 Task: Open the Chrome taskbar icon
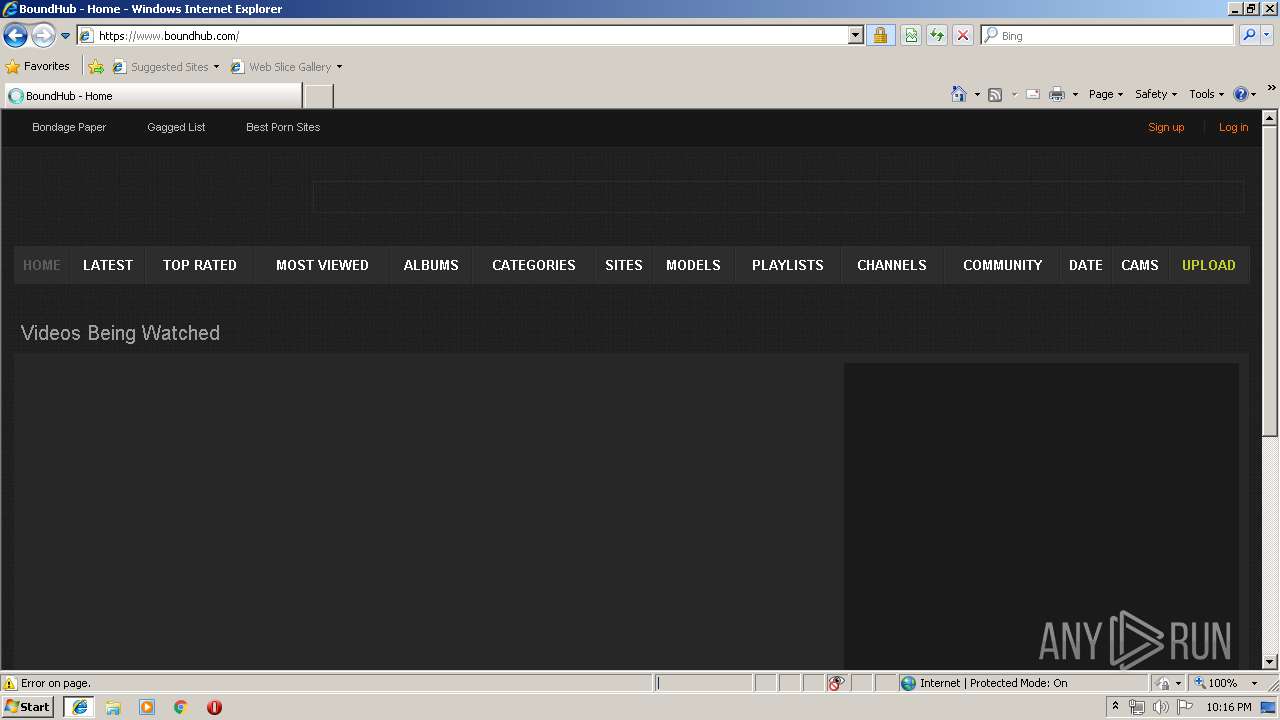181,707
